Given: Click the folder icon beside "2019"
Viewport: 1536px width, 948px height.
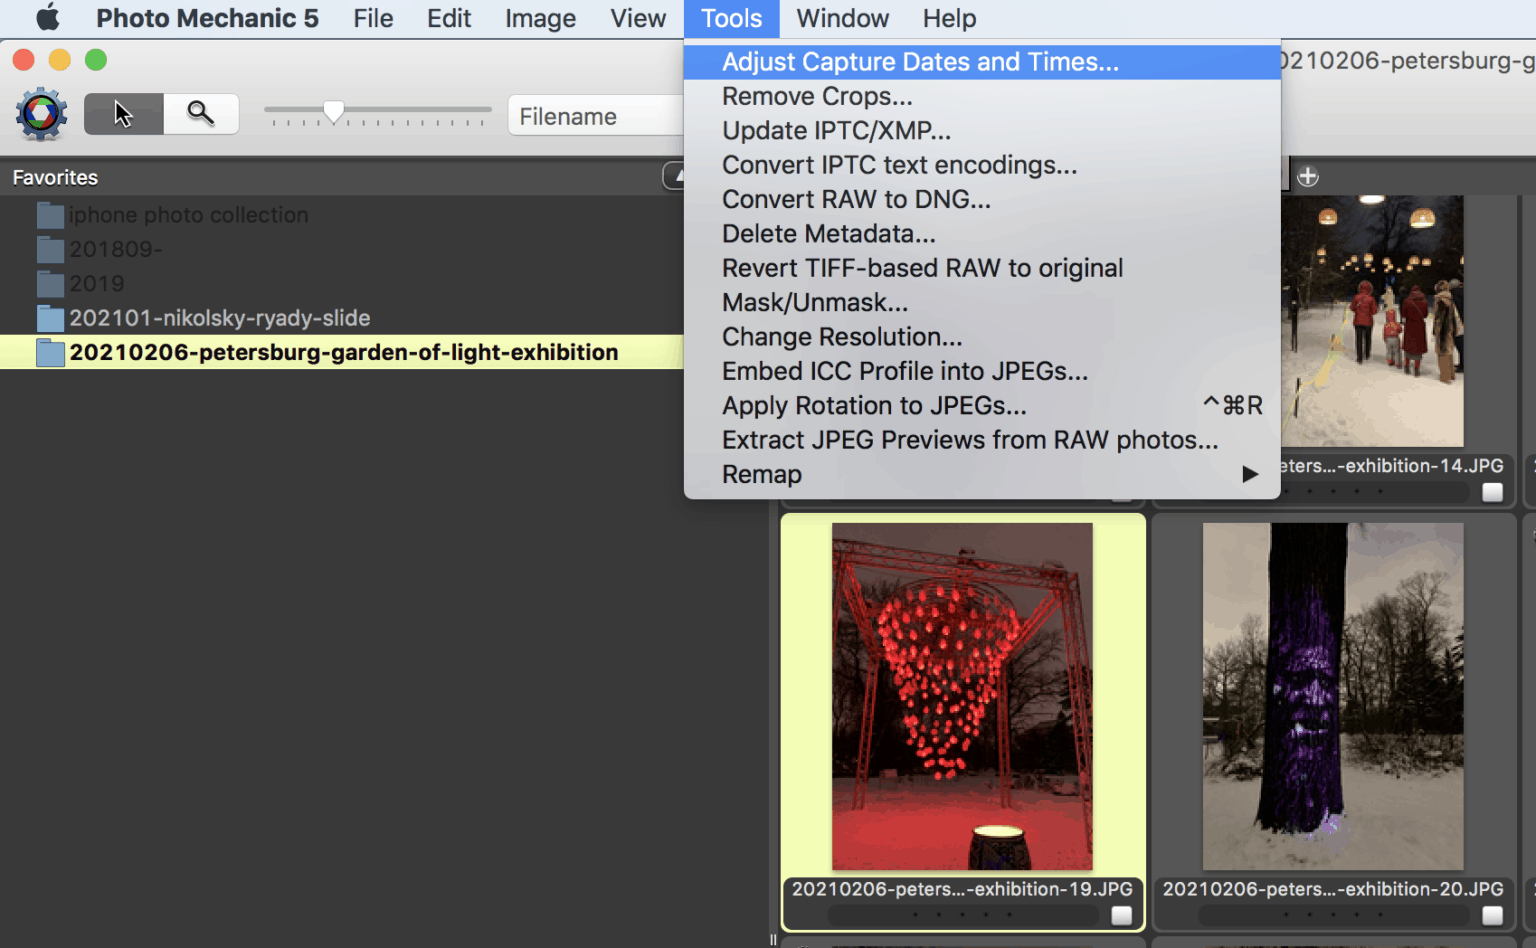Looking at the screenshot, I should pyautogui.click(x=50, y=283).
